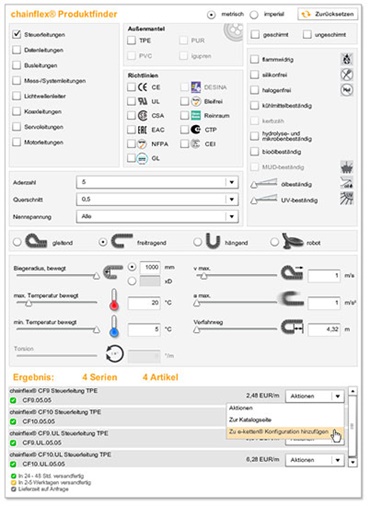The height and width of the screenshot is (506, 370).
Task: Click the halogen-free icon beside halogenfrei
Action: [347, 90]
